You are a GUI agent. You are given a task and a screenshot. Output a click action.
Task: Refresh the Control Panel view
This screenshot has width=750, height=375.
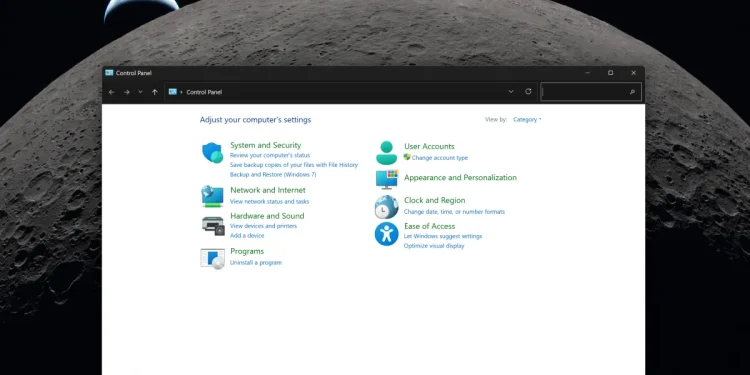528,91
